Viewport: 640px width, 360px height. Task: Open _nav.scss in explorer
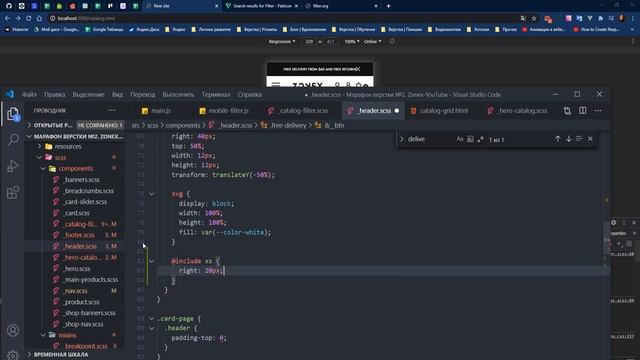(75, 291)
